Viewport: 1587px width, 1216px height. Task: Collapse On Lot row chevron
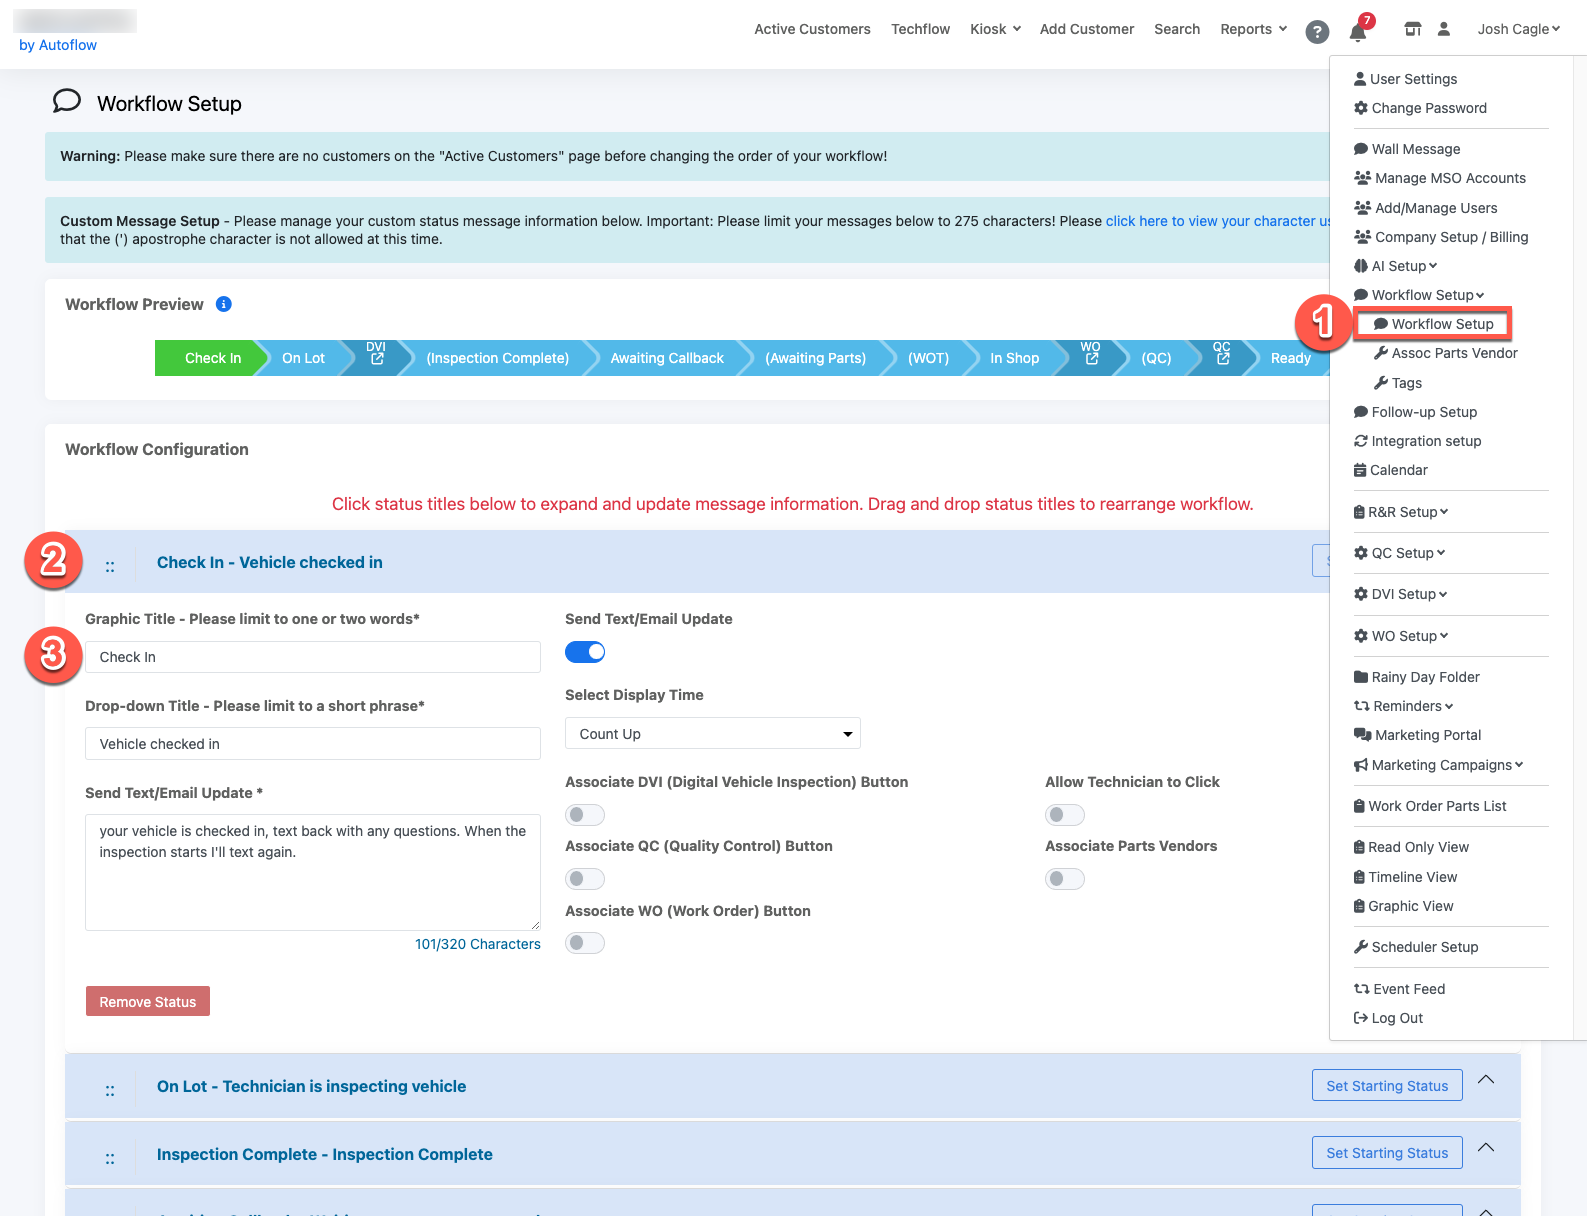[1486, 1079]
